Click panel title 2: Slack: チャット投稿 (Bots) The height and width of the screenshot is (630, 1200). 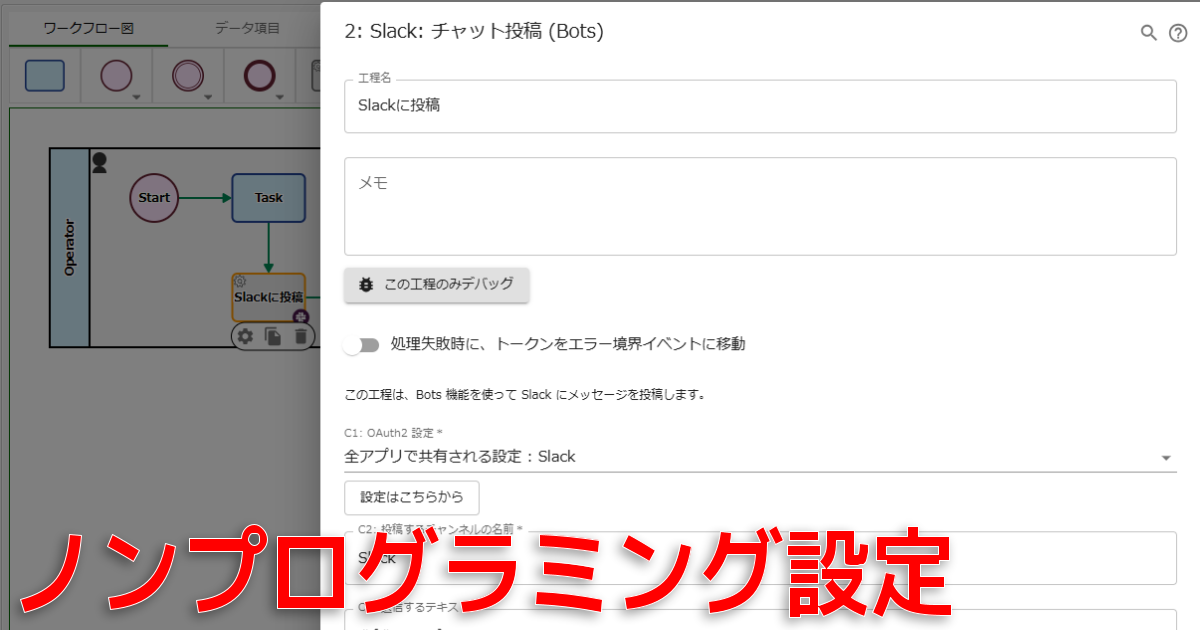click(474, 31)
